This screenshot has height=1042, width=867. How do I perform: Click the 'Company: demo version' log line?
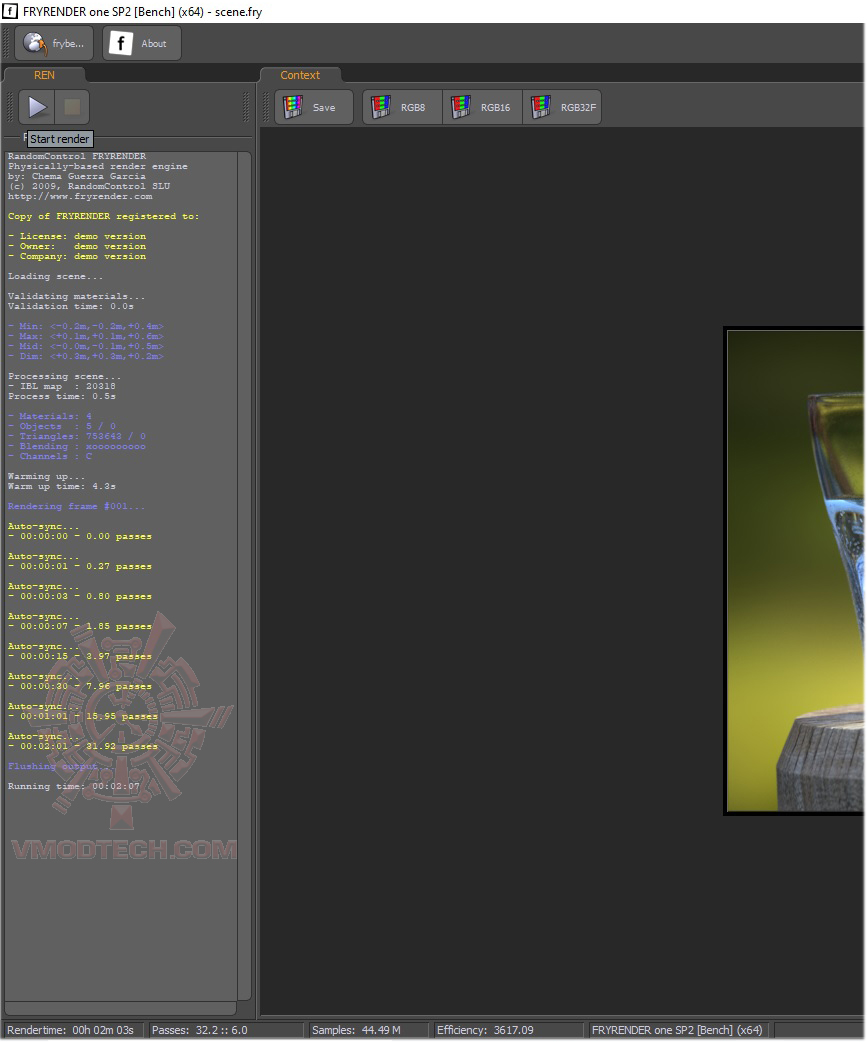tap(76, 256)
